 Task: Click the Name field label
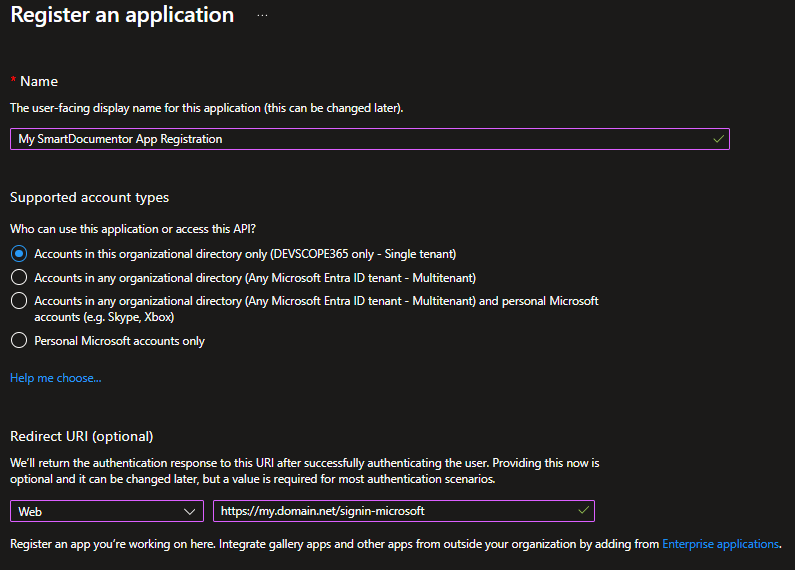tap(40, 81)
